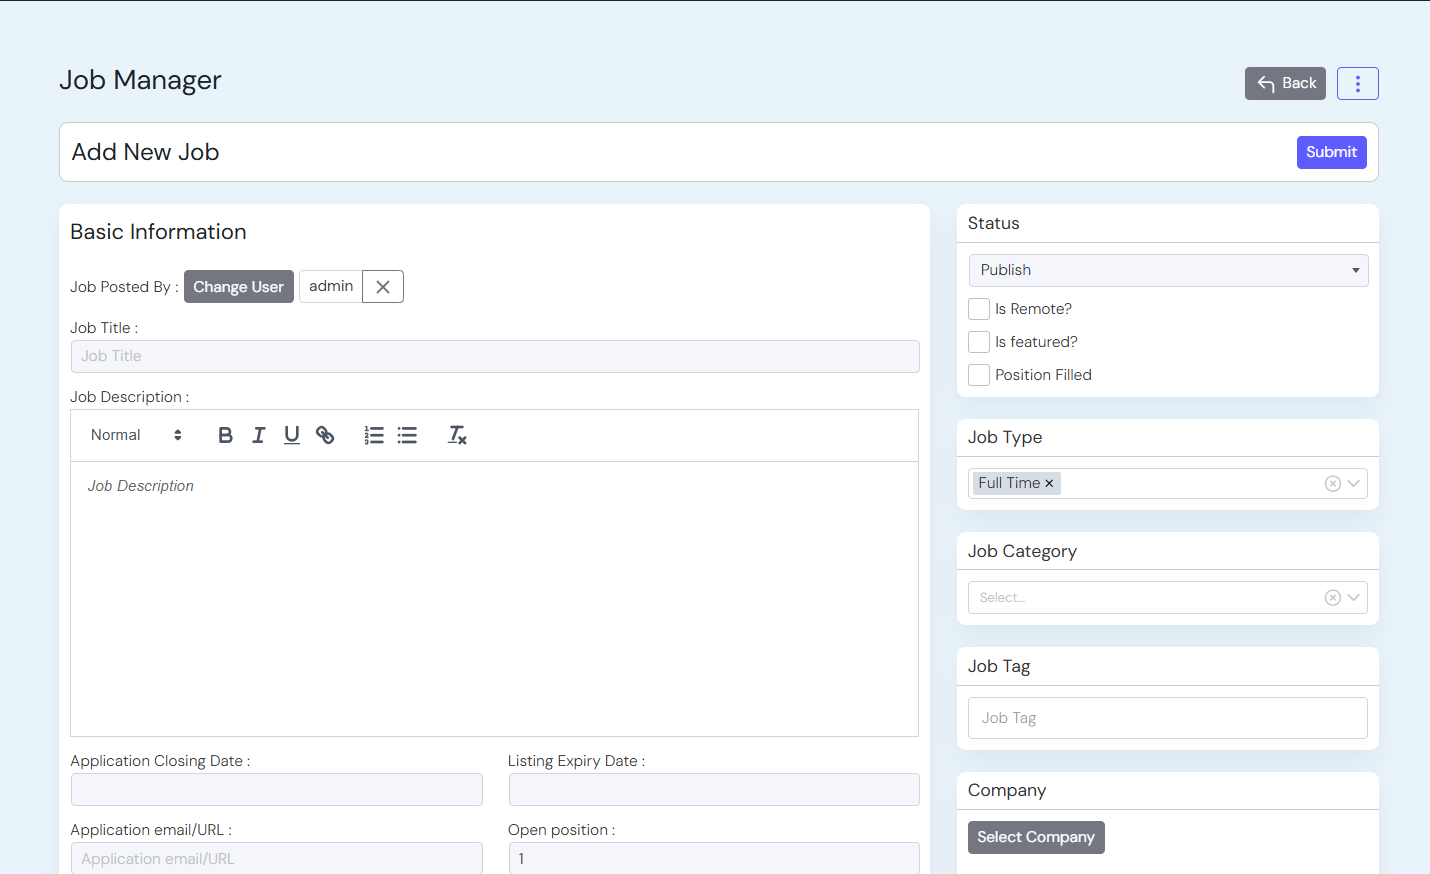
Task: Mark the job as Position Filled
Action: coord(979,375)
